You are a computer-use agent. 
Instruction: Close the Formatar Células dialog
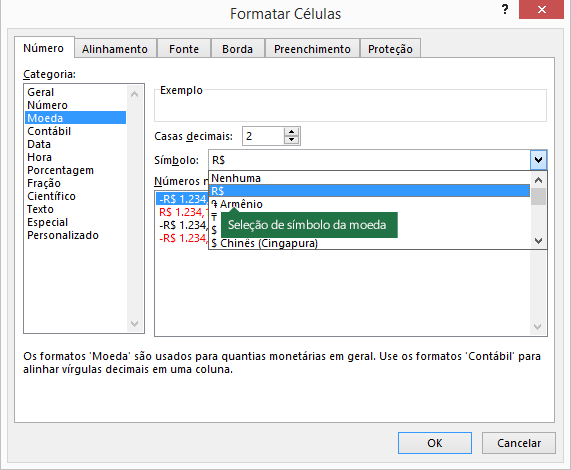[x=542, y=9]
